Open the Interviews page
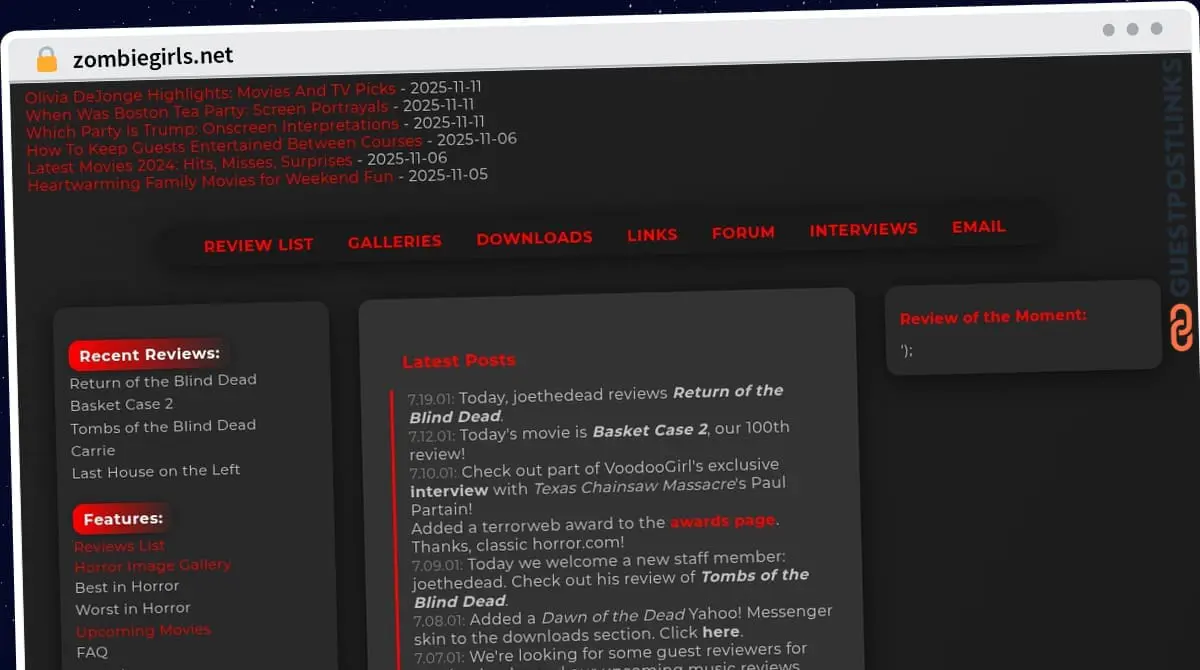 tap(863, 229)
